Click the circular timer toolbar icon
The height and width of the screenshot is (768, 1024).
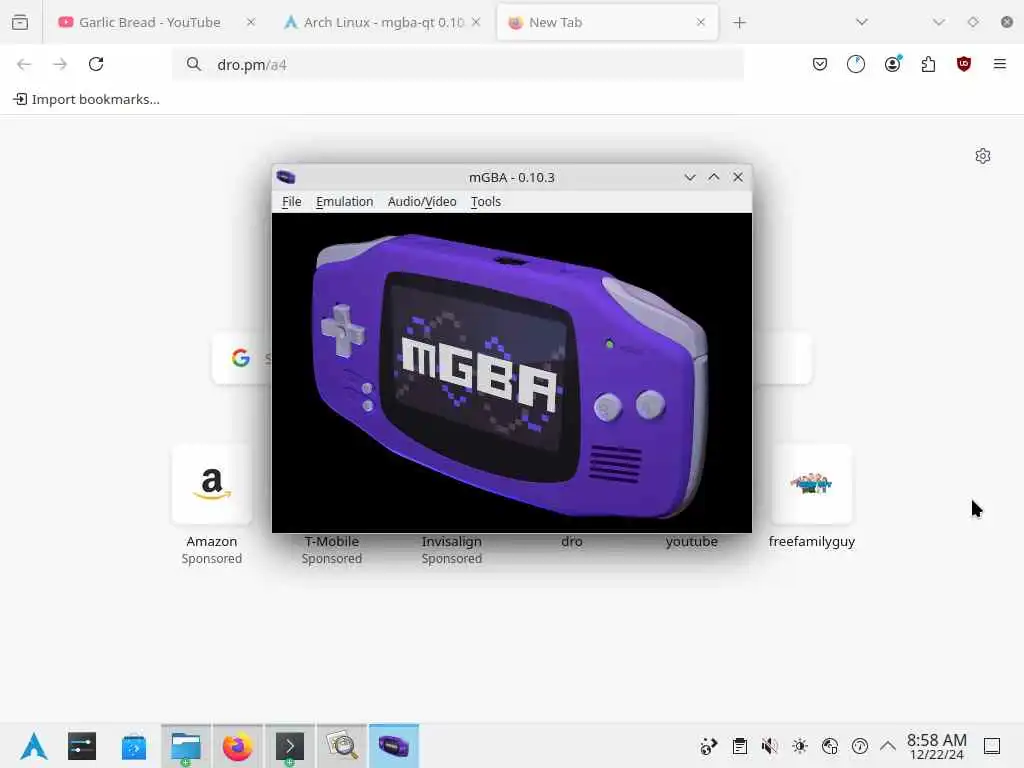856,64
